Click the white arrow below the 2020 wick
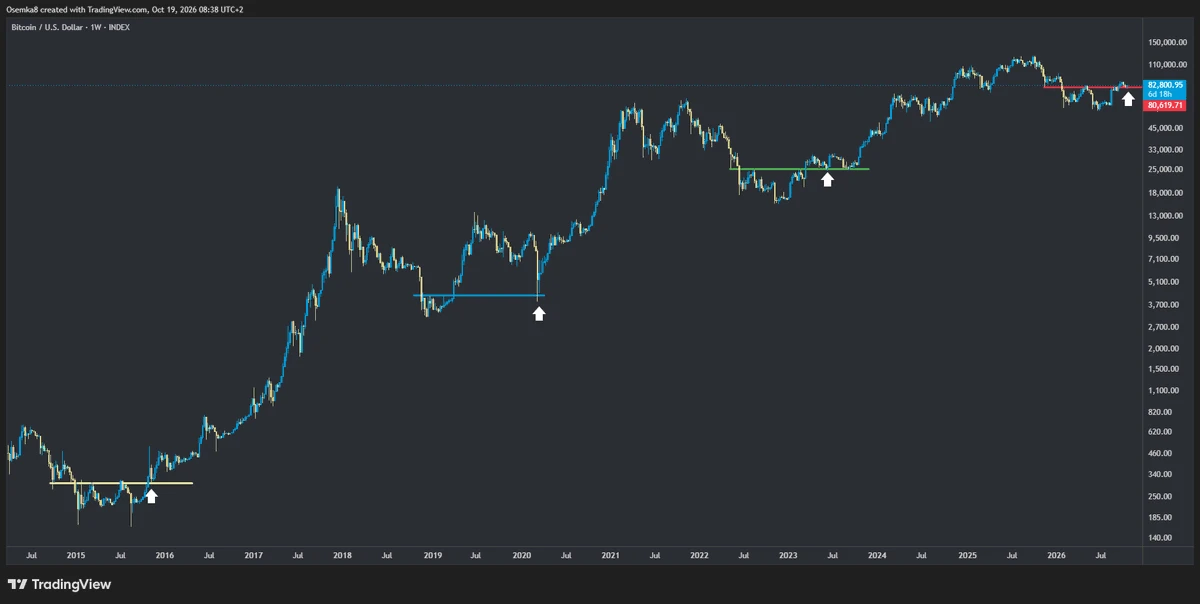 tap(539, 314)
